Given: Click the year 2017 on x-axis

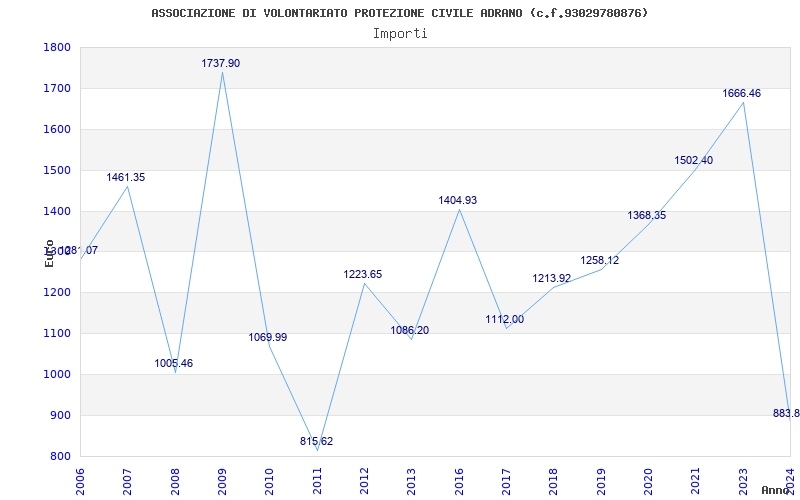Looking at the screenshot, I should 507,480.
